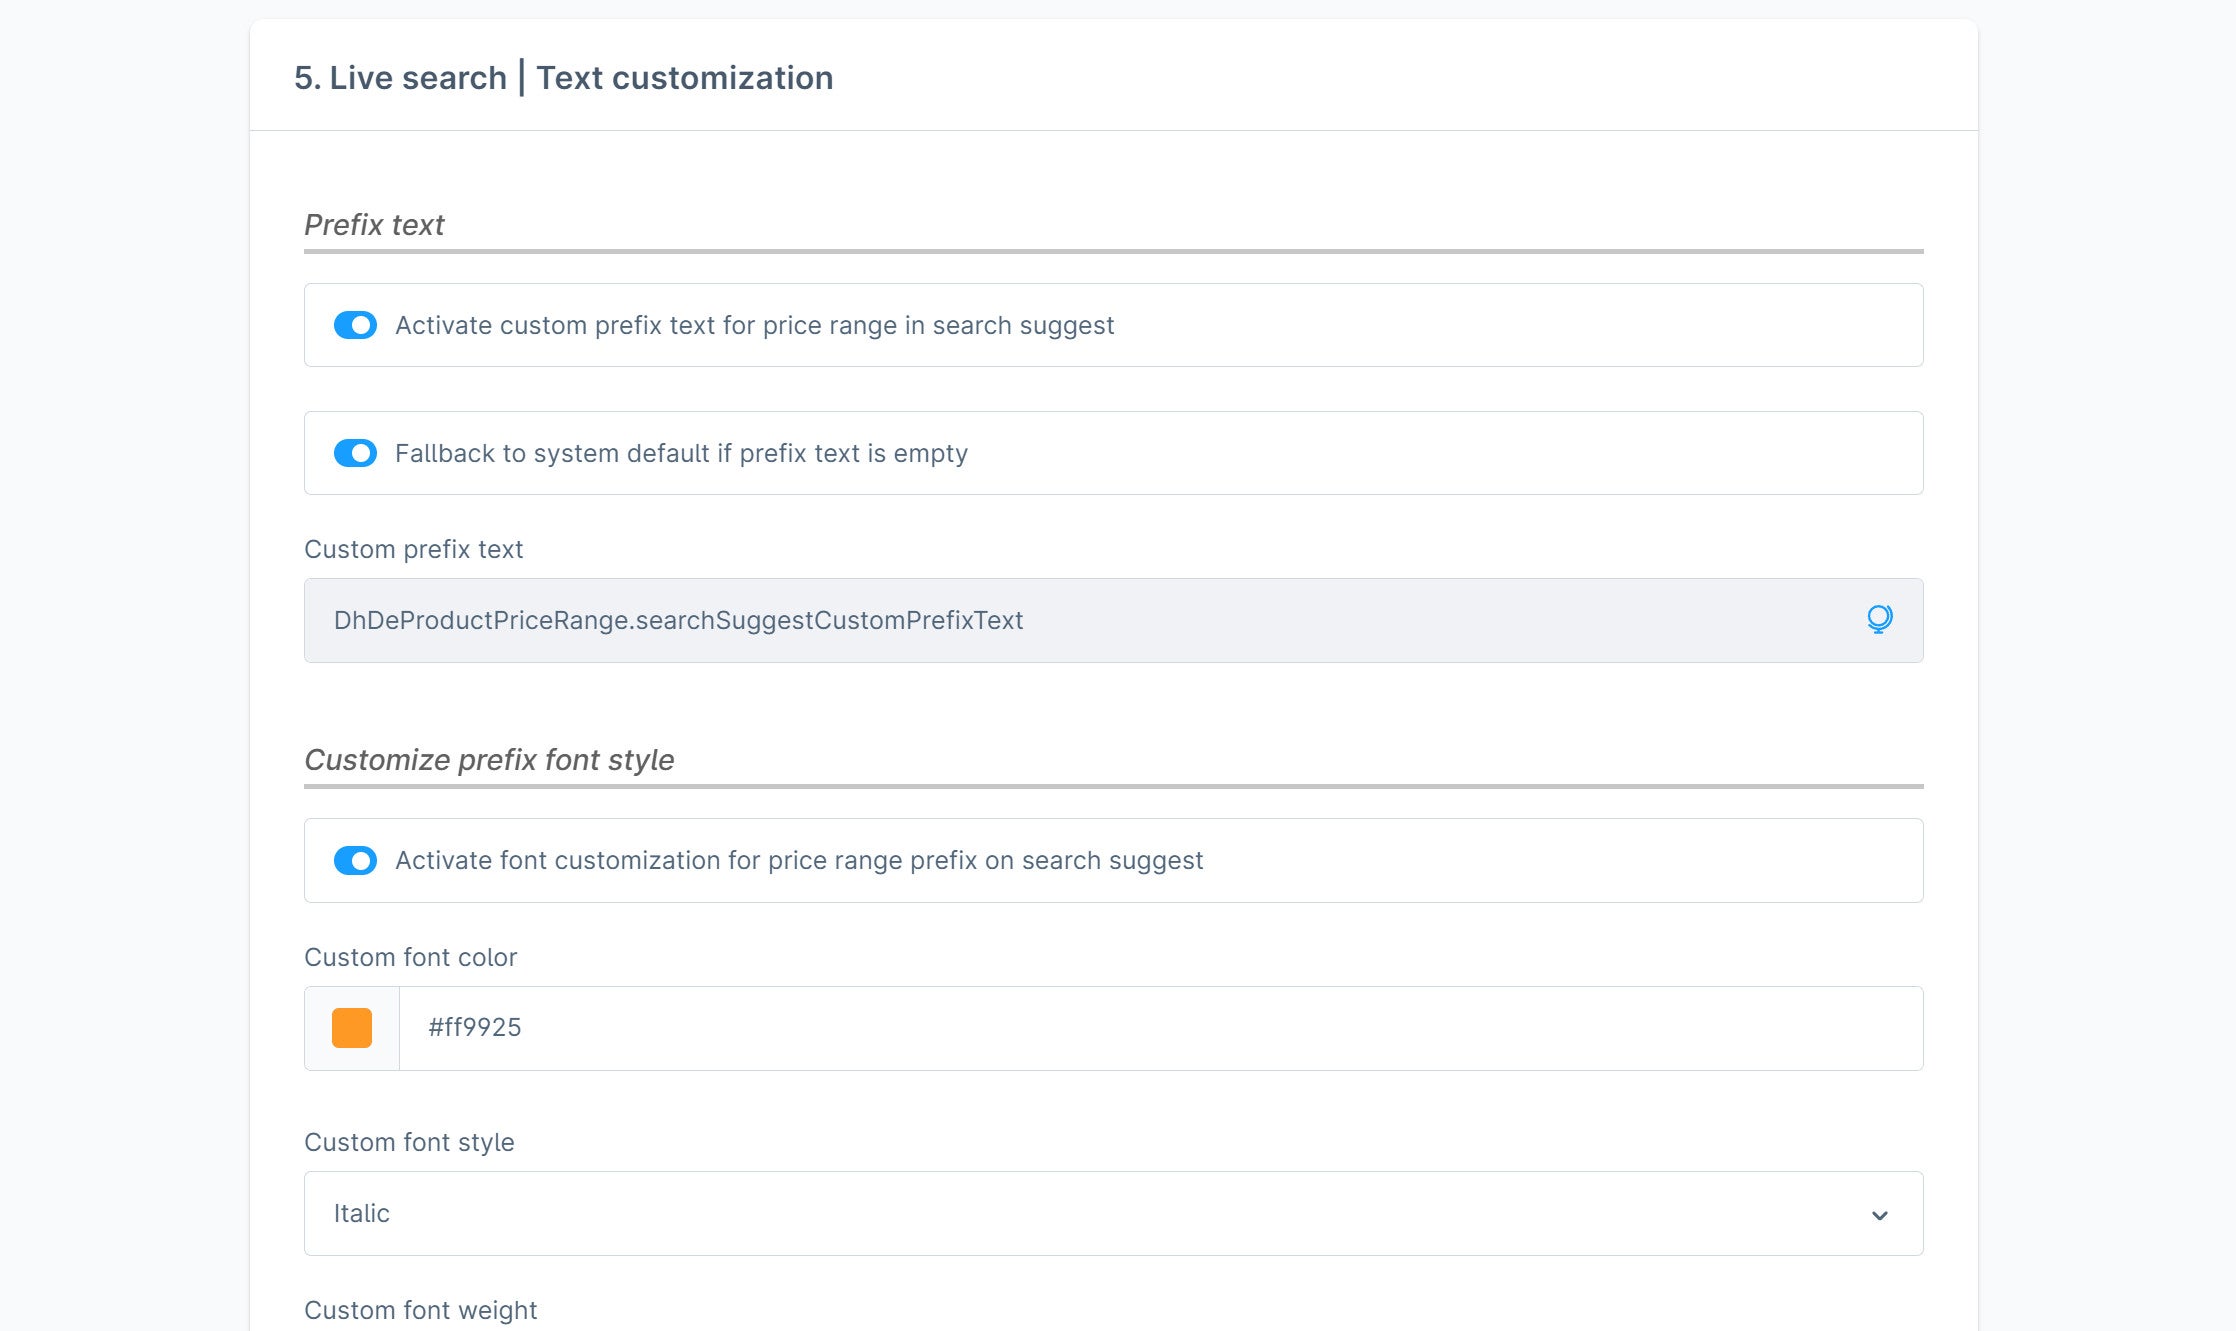Toggle font customization for price range prefix switch
Viewport: 2236px width, 1331px height.
pos(355,860)
